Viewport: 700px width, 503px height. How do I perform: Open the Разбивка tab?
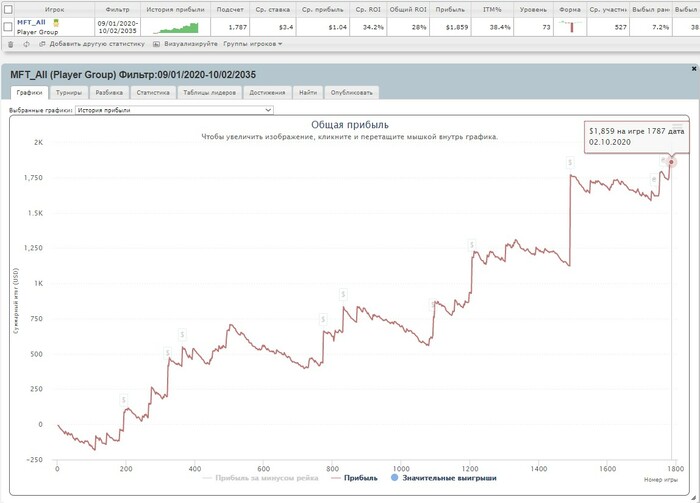click(109, 92)
